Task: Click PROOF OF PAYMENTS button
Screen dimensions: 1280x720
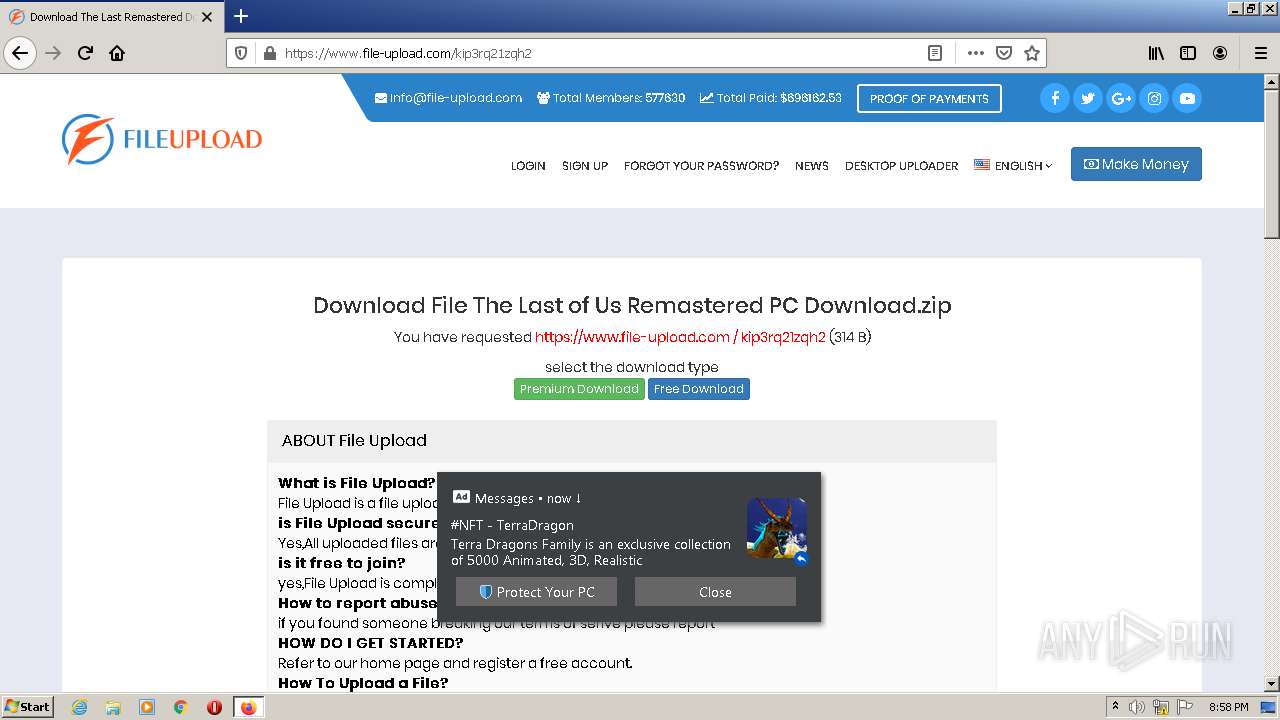Action: pyautogui.click(x=929, y=98)
